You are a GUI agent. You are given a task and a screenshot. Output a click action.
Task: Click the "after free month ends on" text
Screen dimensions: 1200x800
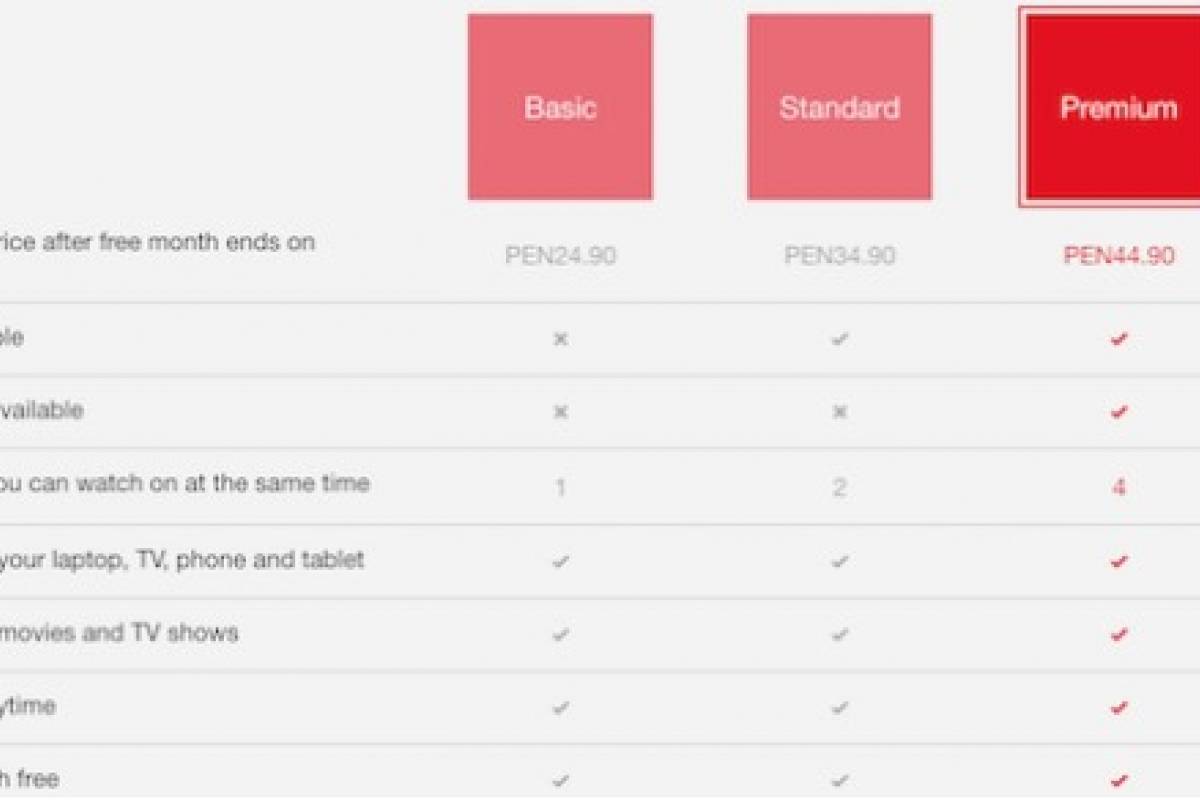(x=158, y=242)
